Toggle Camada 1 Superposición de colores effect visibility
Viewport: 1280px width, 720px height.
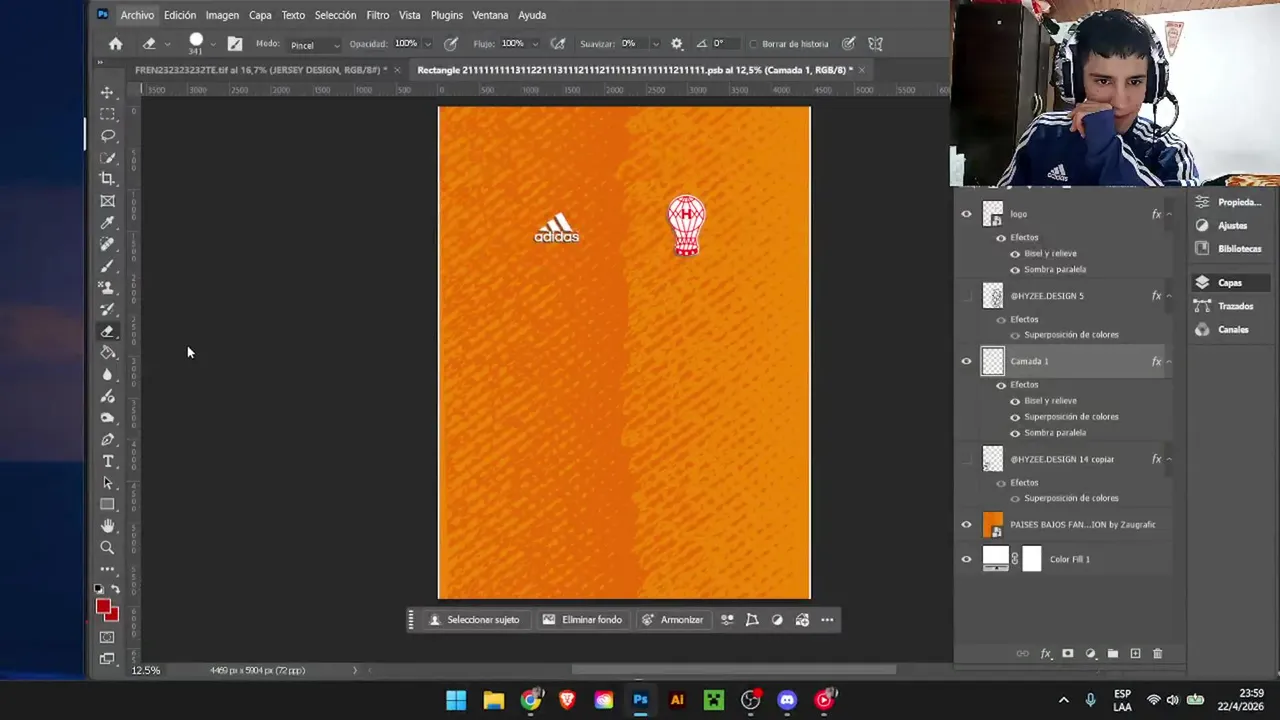coord(1015,417)
